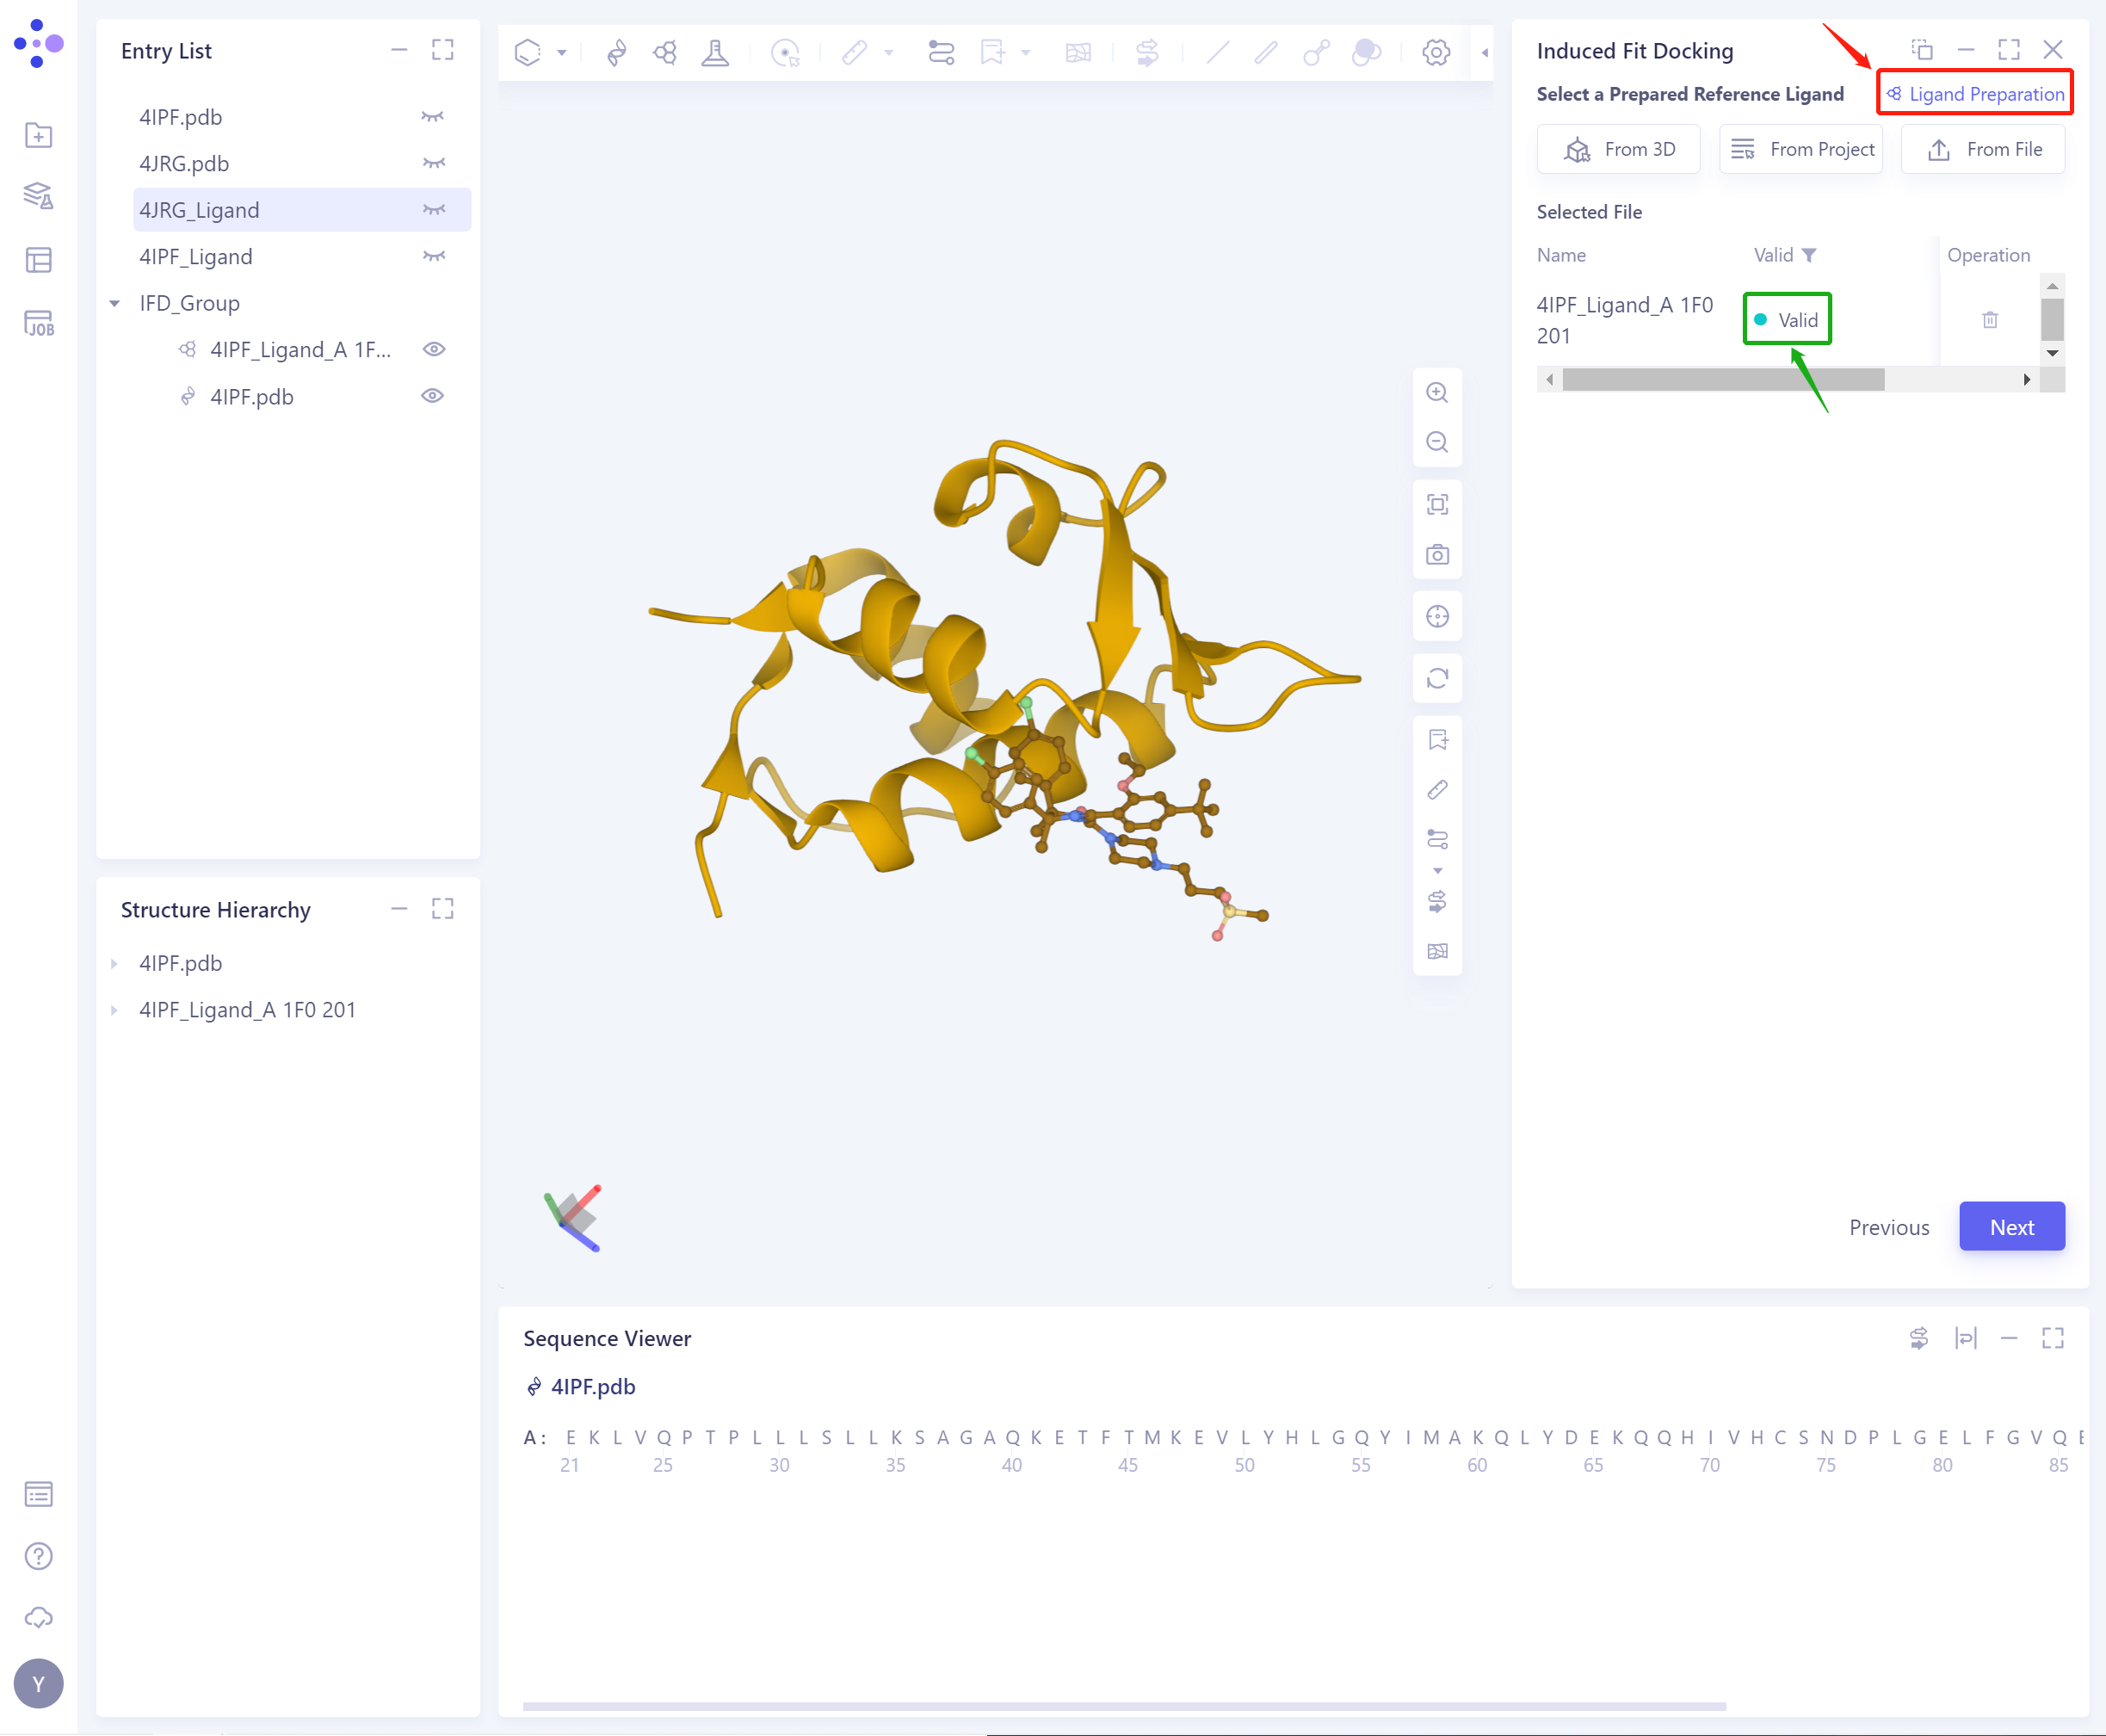This screenshot has height=1736, width=2106.
Task: Take a screenshot with camera icon
Action: click(x=1437, y=555)
